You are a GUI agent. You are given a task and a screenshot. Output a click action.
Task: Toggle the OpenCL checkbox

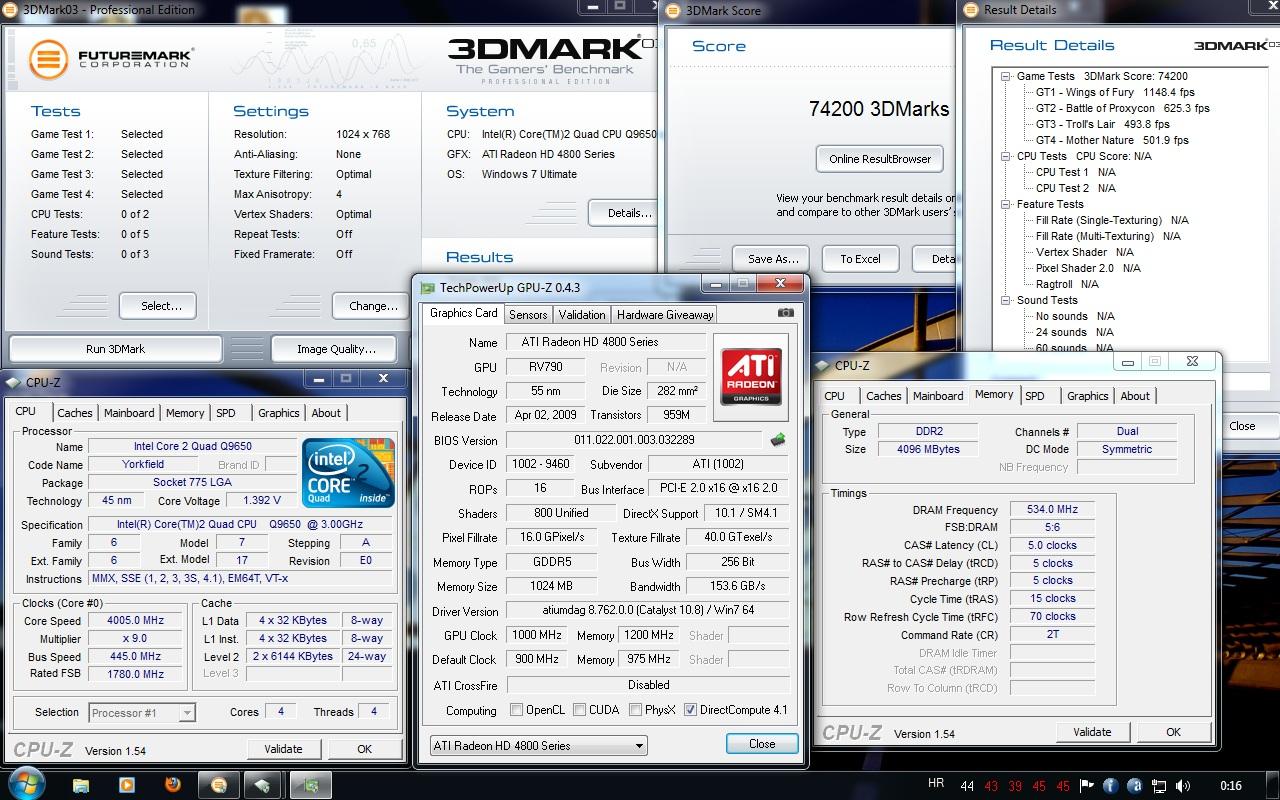coord(516,710)
